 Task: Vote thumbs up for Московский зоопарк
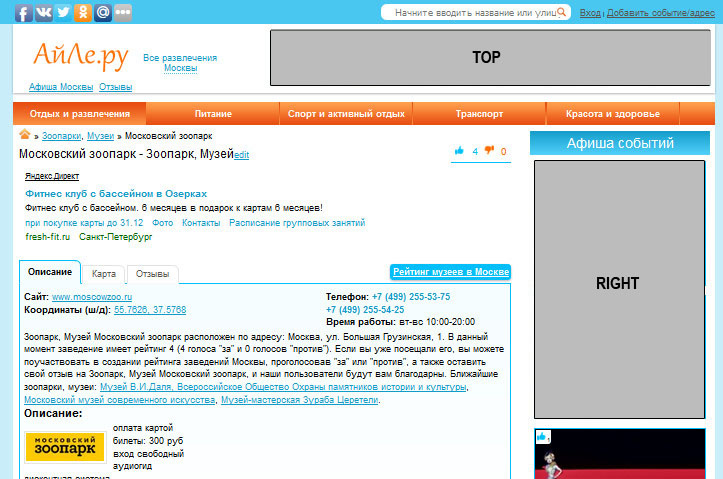pyautogui.click(x=459, y=151)
